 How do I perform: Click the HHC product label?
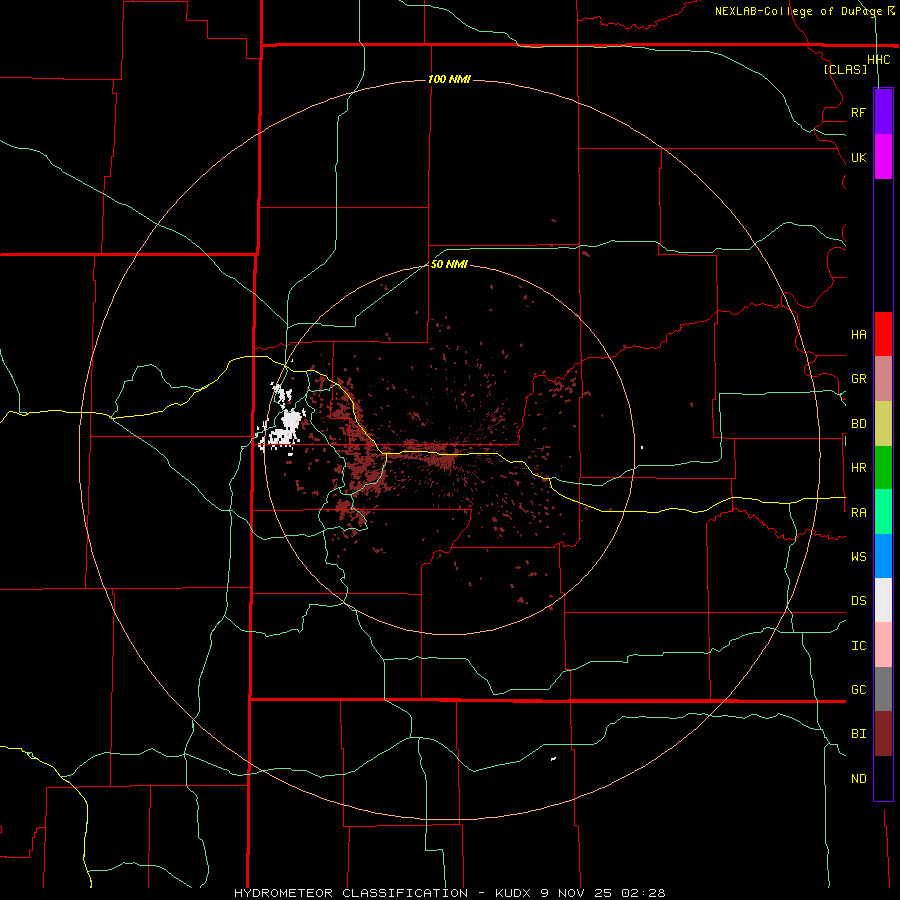(879, 60)
